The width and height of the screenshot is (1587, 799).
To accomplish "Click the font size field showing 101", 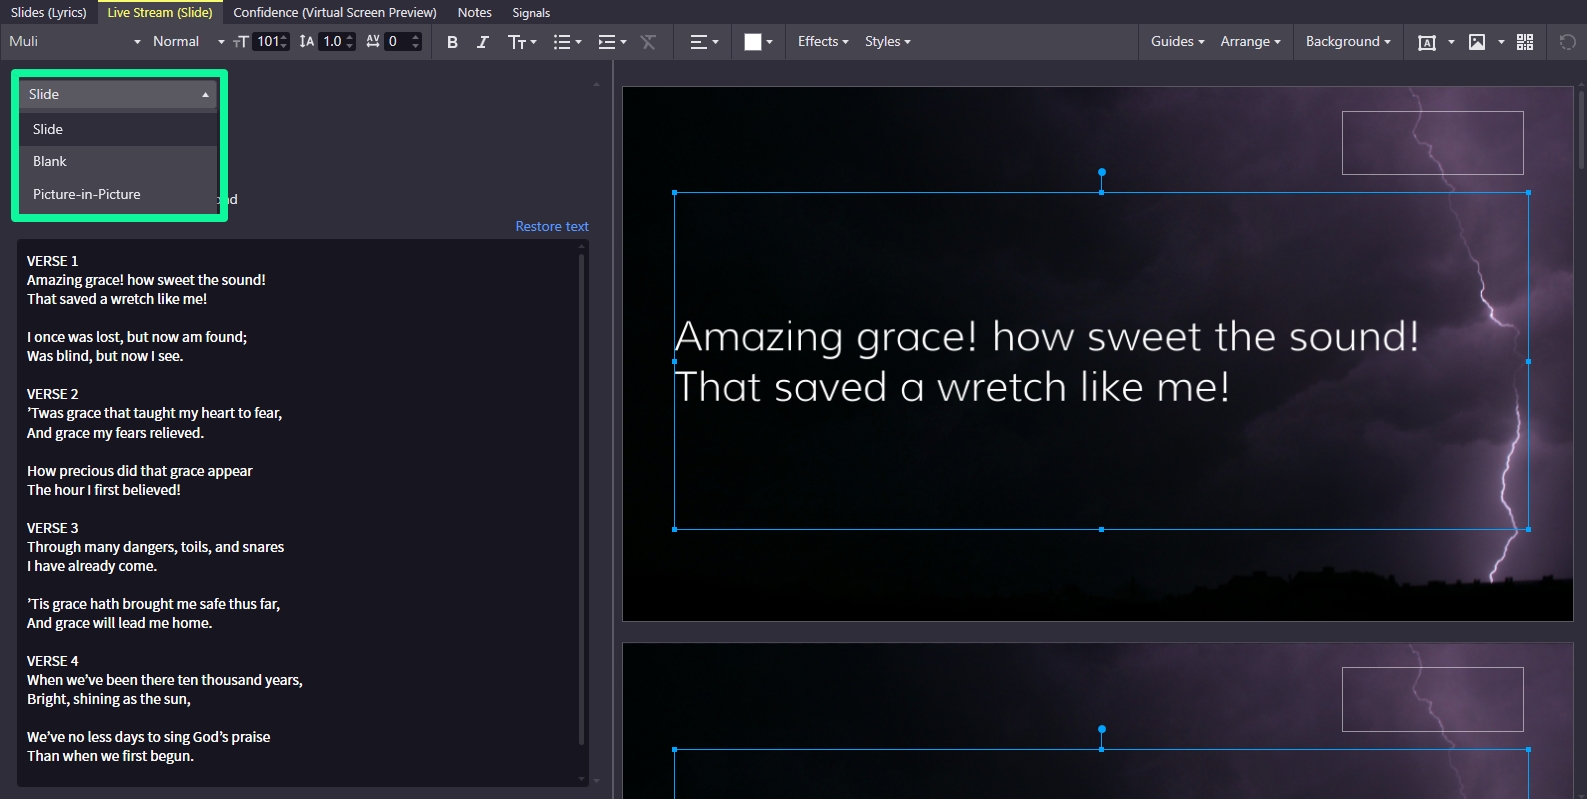I will coord(266,41).
